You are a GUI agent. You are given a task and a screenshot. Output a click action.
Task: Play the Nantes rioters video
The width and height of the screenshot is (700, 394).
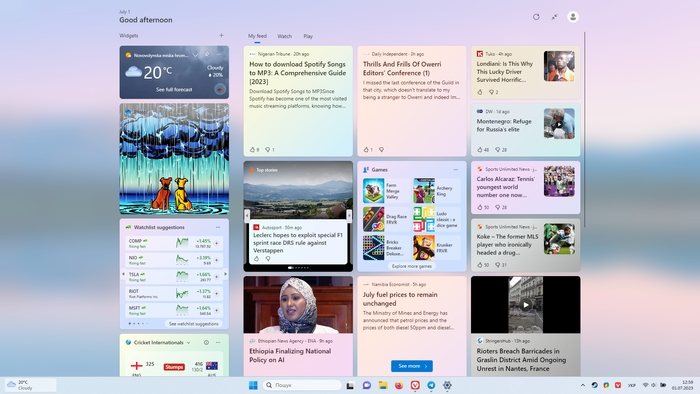click(x=526, y=305)
